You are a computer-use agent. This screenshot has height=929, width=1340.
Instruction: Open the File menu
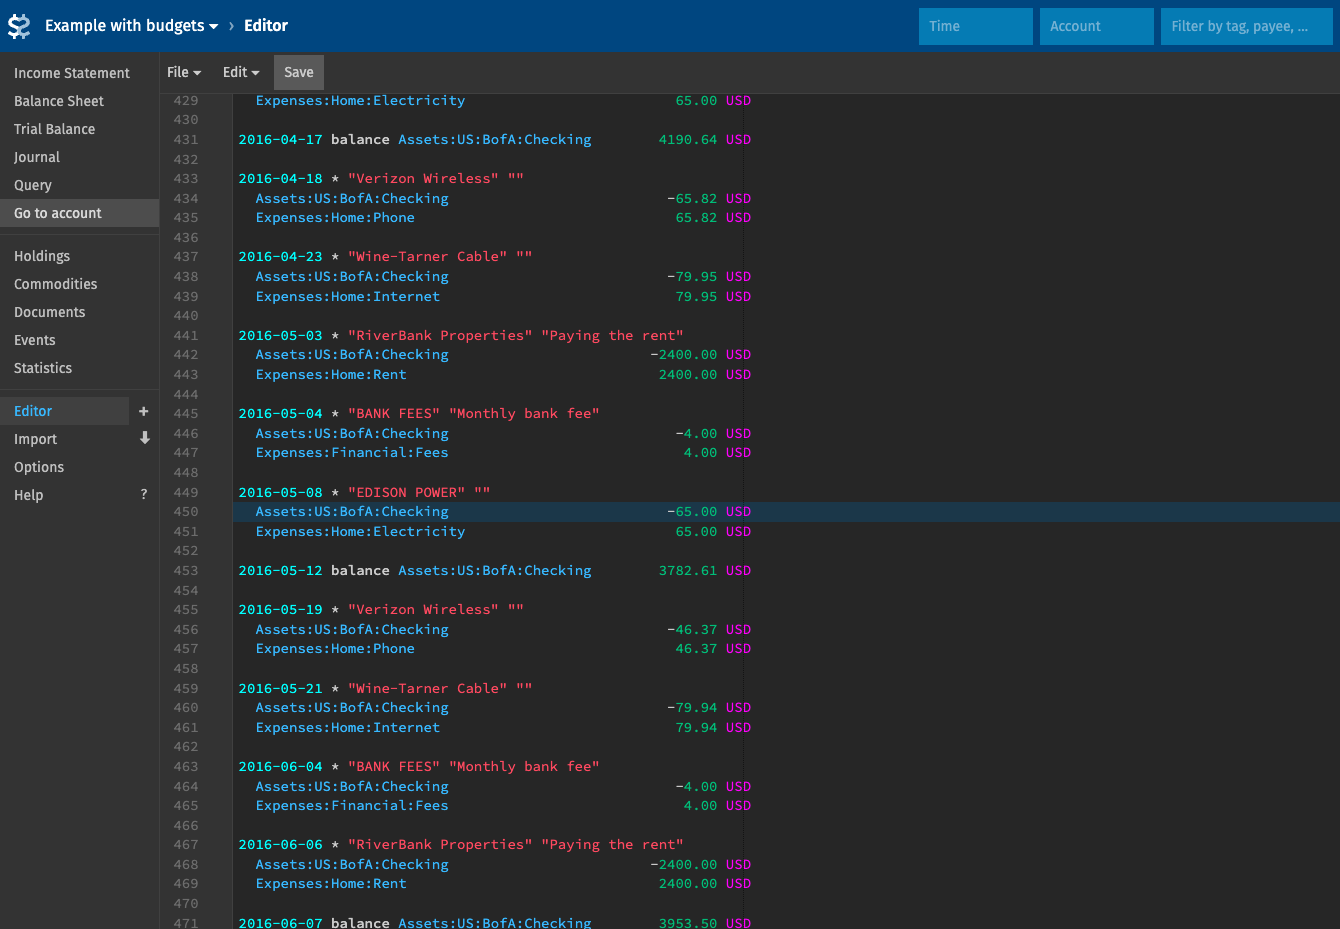click(x=184, y=72)
